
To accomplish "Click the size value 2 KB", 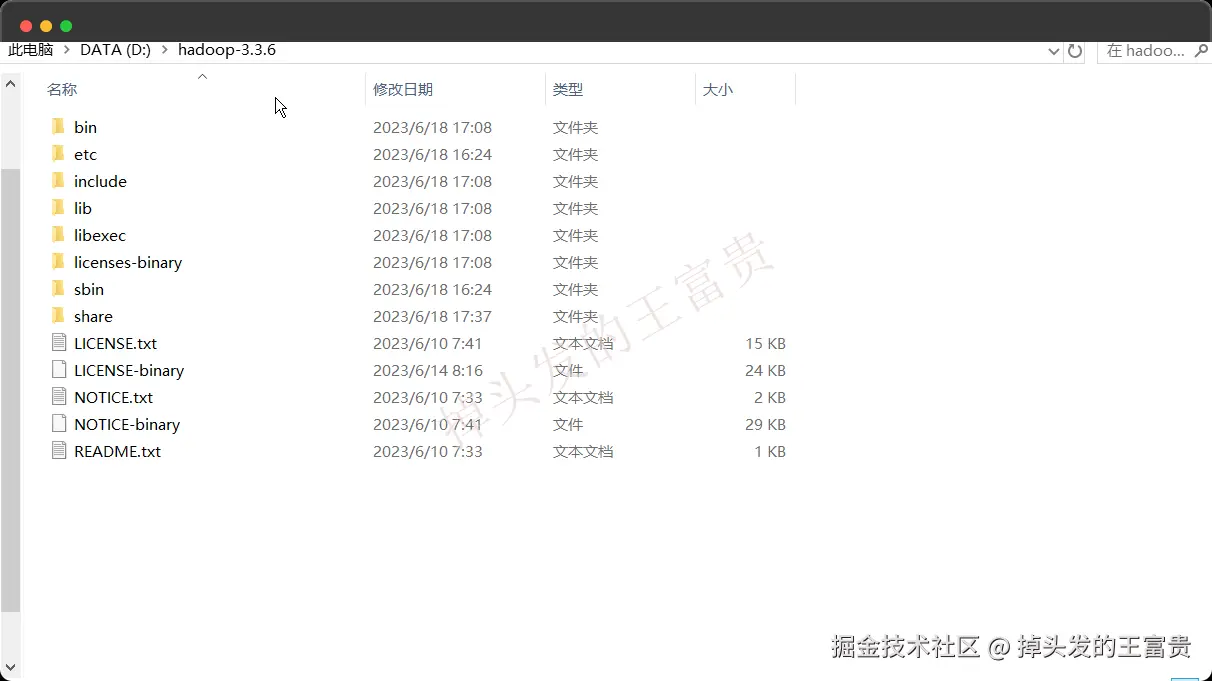I will point(770,397).
